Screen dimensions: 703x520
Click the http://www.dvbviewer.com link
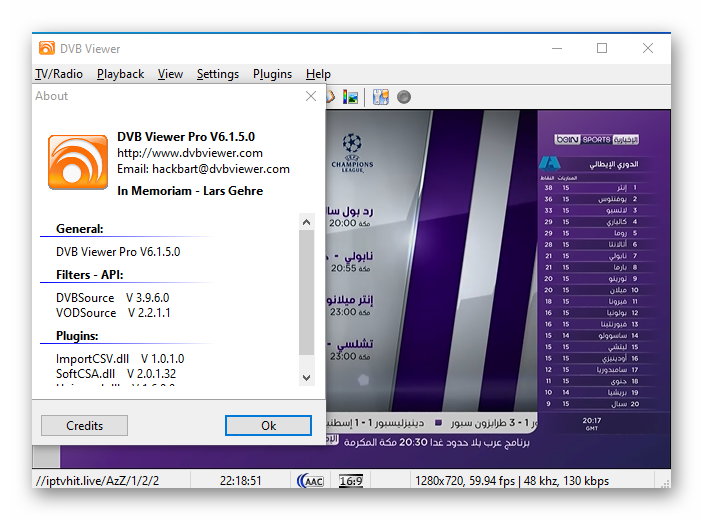click(x=190, y=153)
